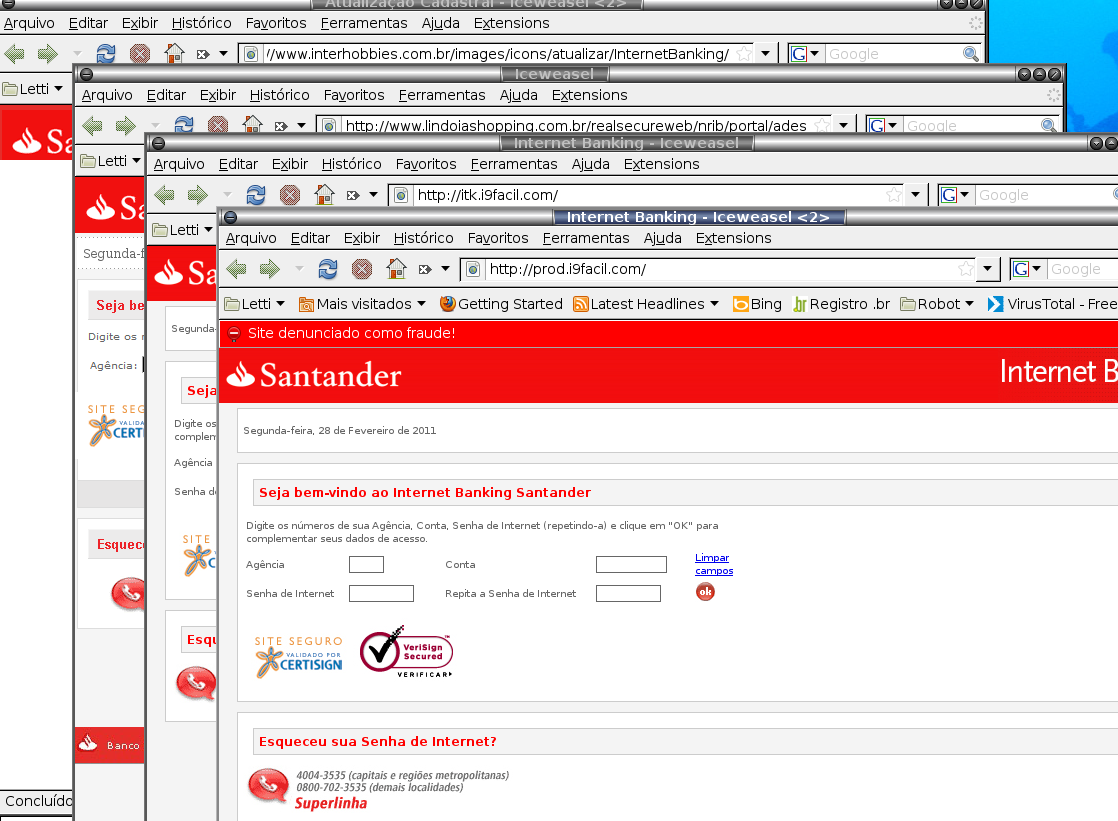Click the text "Site denunciado como fraude!"

[x=352, y=333]
